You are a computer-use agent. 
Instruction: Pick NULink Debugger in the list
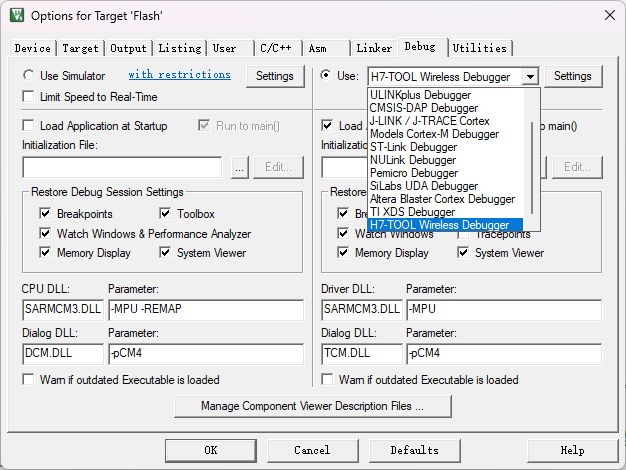[446, 160]
